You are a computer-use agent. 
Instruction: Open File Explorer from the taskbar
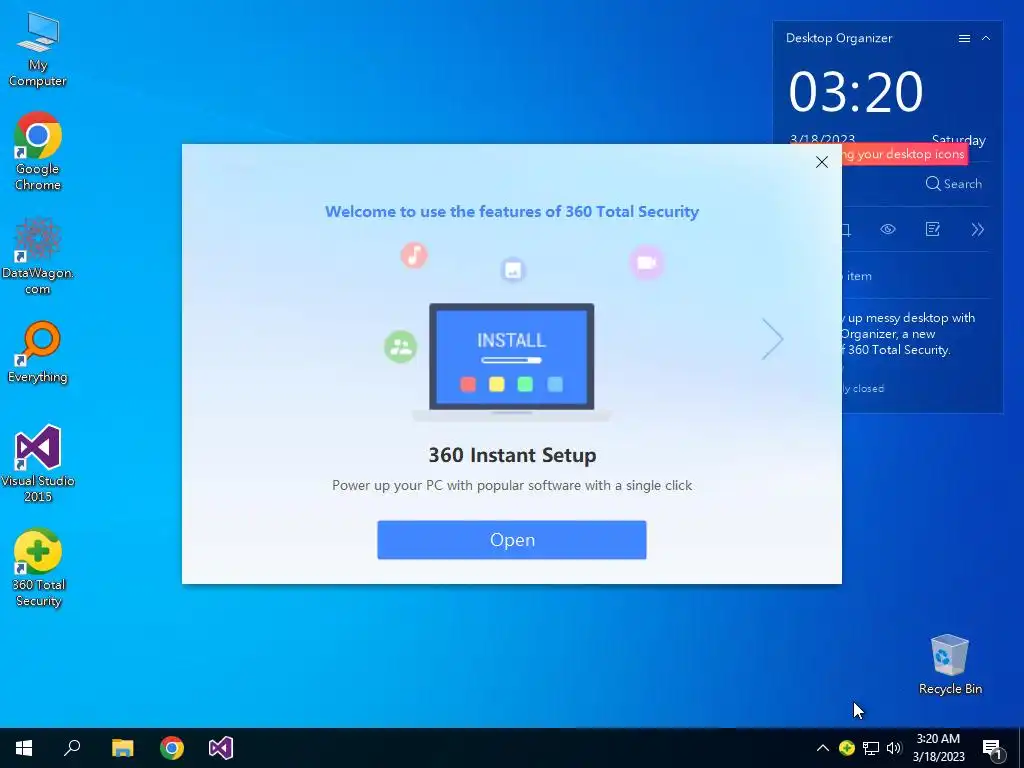(x=122, y=748)
